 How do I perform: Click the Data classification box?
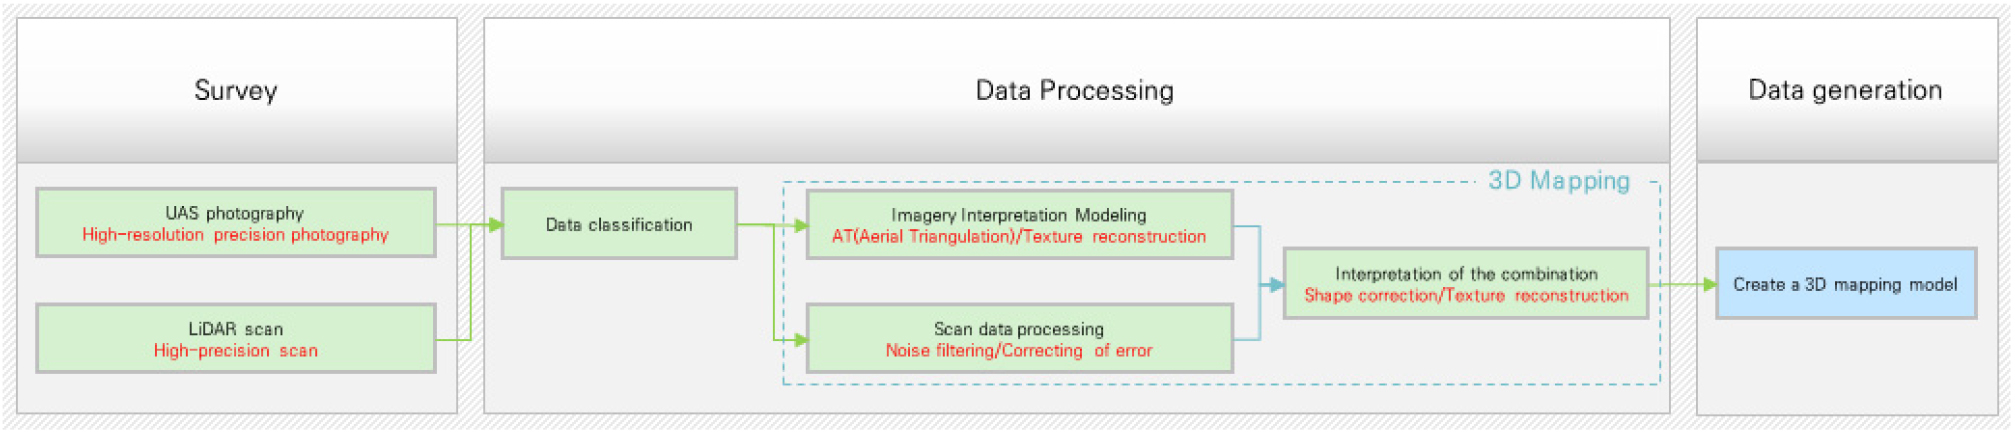(x=619, y=225)
